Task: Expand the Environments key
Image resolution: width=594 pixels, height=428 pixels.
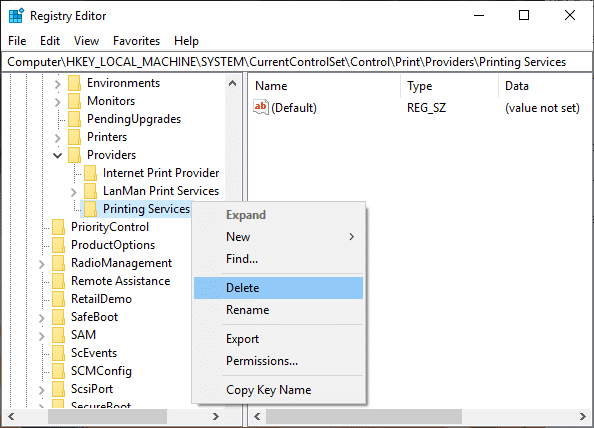Action: tap(58, 84)
